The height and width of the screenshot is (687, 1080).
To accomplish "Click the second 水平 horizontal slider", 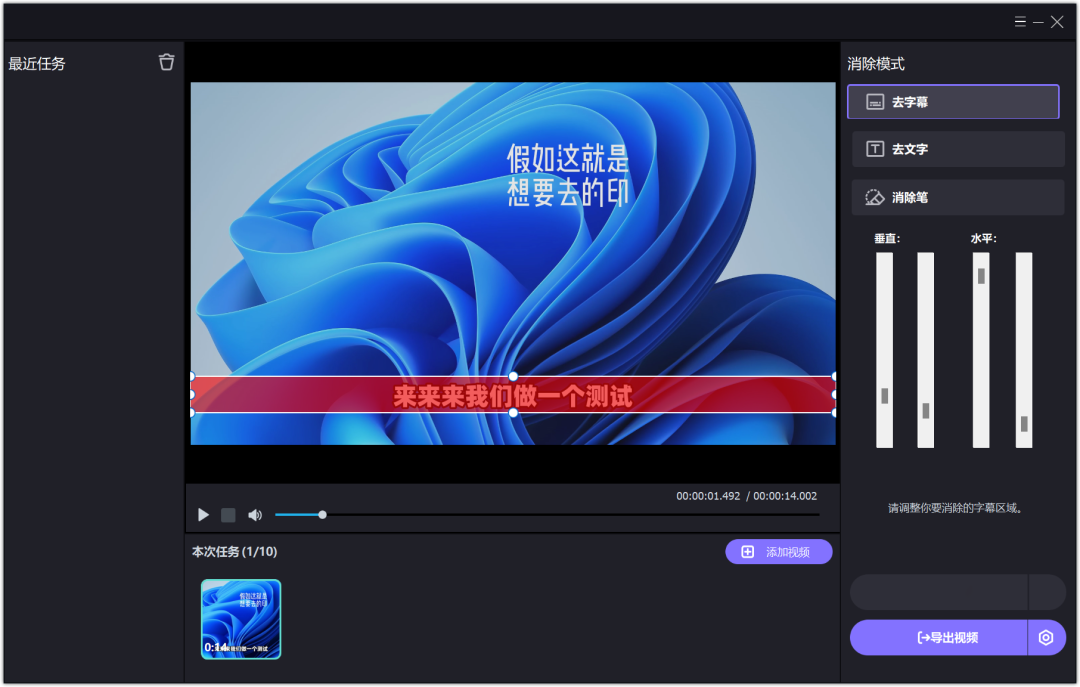I will click(1024, 350).
